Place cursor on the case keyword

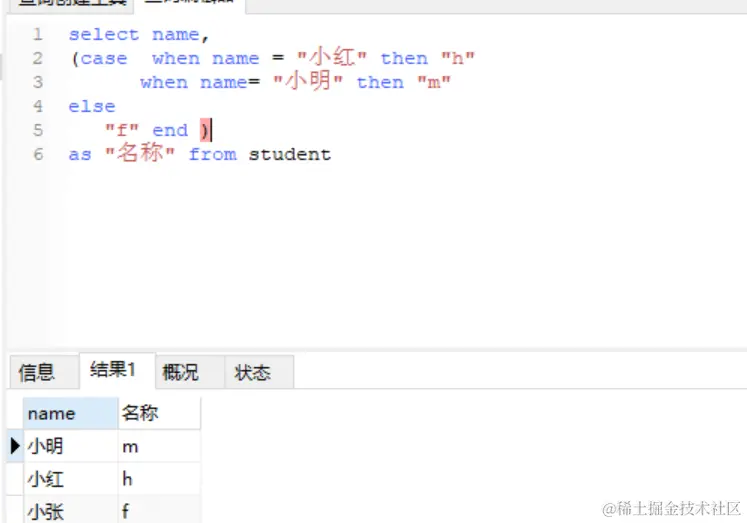pos(104,59)
